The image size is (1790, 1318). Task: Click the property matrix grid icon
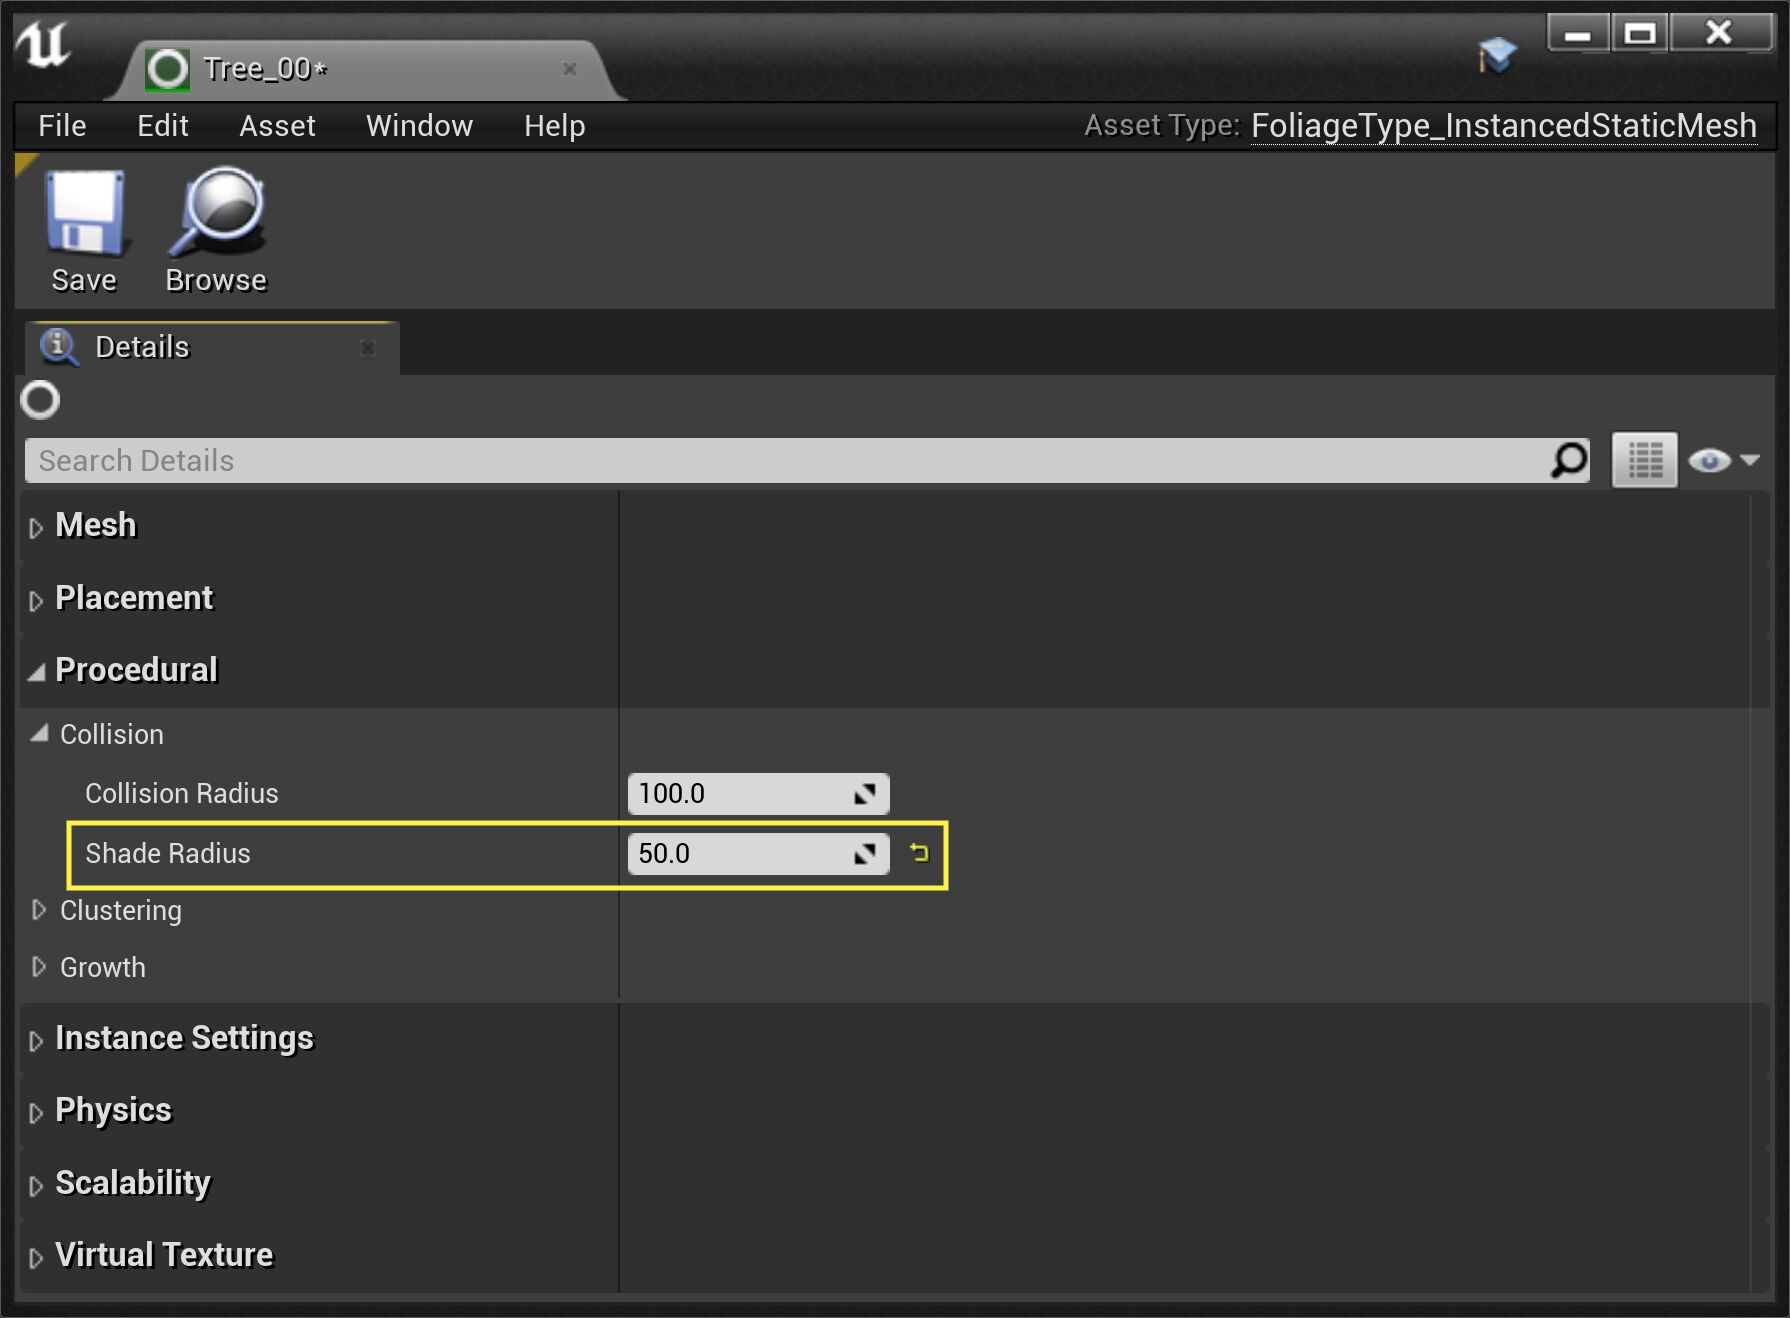pyautogui.click(x=1644, y=461)
